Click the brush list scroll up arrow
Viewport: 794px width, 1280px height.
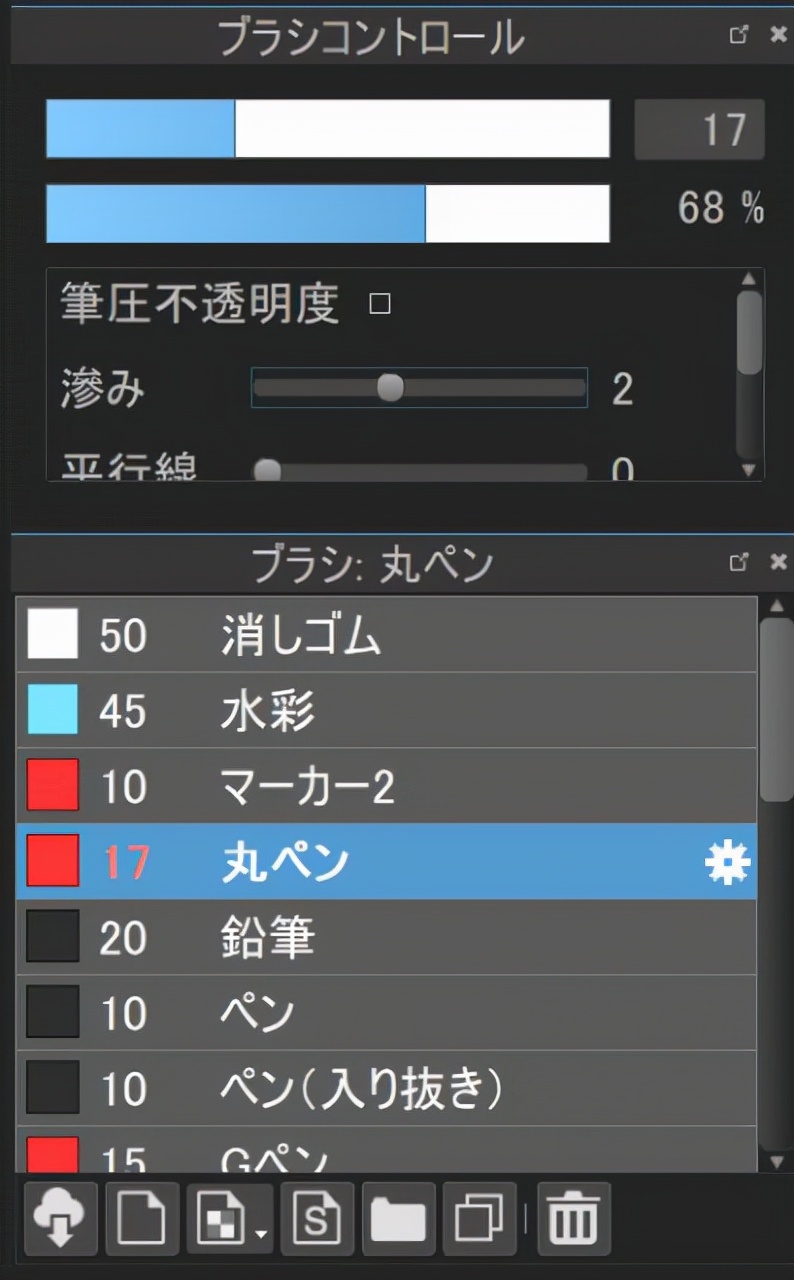click(775, 606)
